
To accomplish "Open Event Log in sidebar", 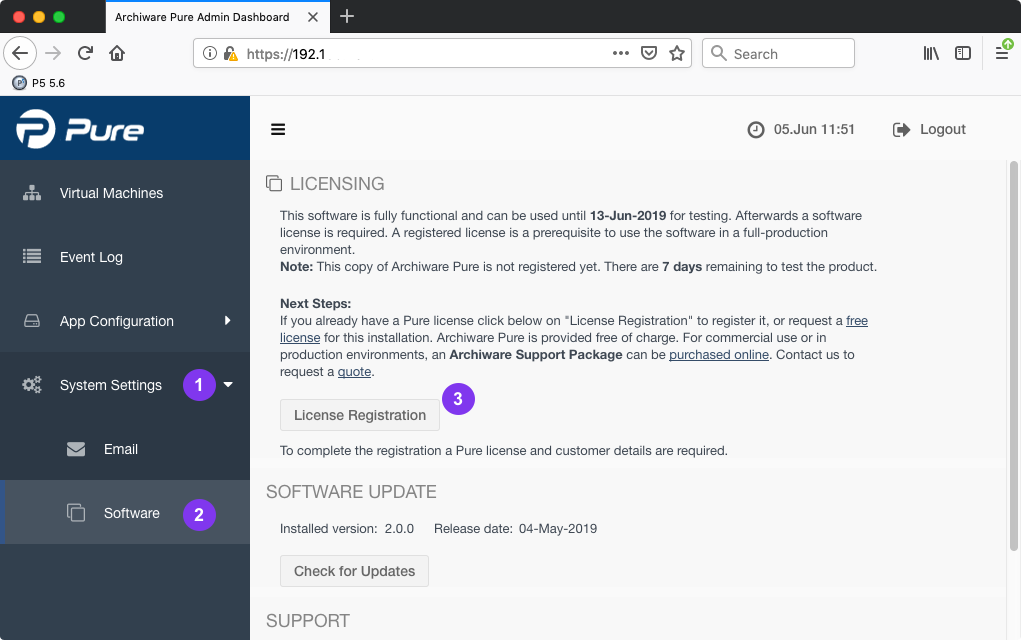I will [91, 257].
